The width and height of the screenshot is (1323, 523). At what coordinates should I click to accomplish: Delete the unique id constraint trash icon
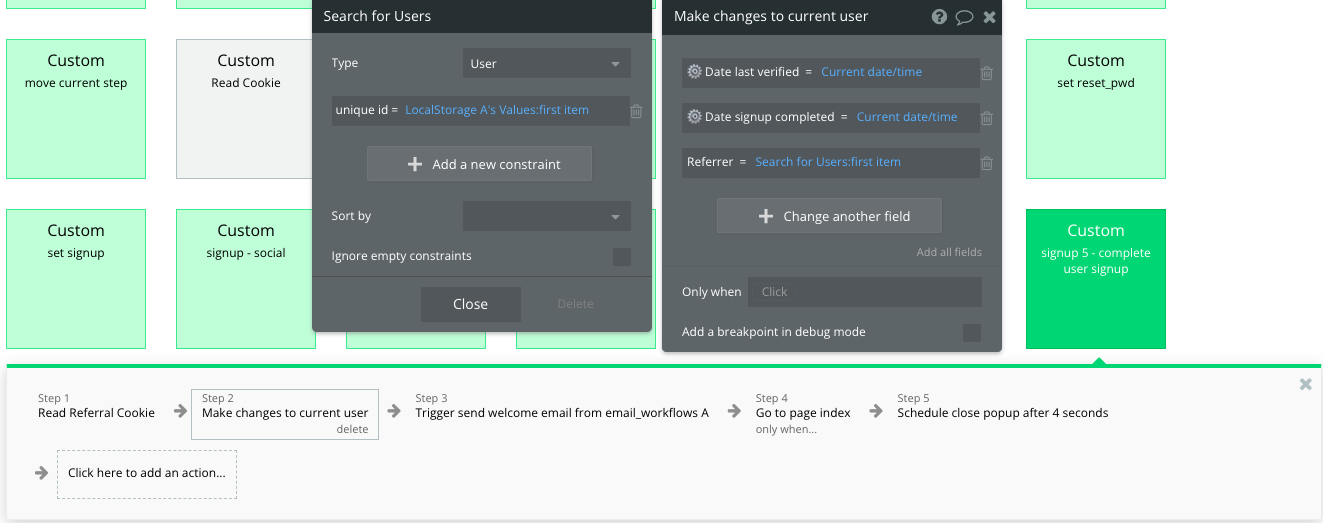pyautogui.click(x=637, y=111)
